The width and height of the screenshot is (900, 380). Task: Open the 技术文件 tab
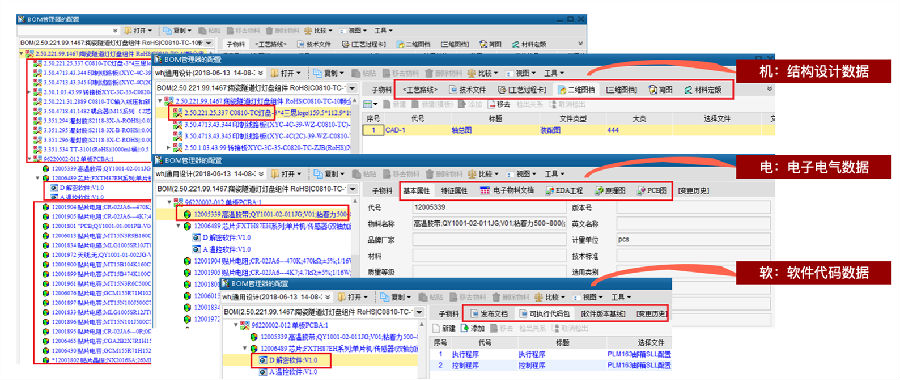(467, 90)
